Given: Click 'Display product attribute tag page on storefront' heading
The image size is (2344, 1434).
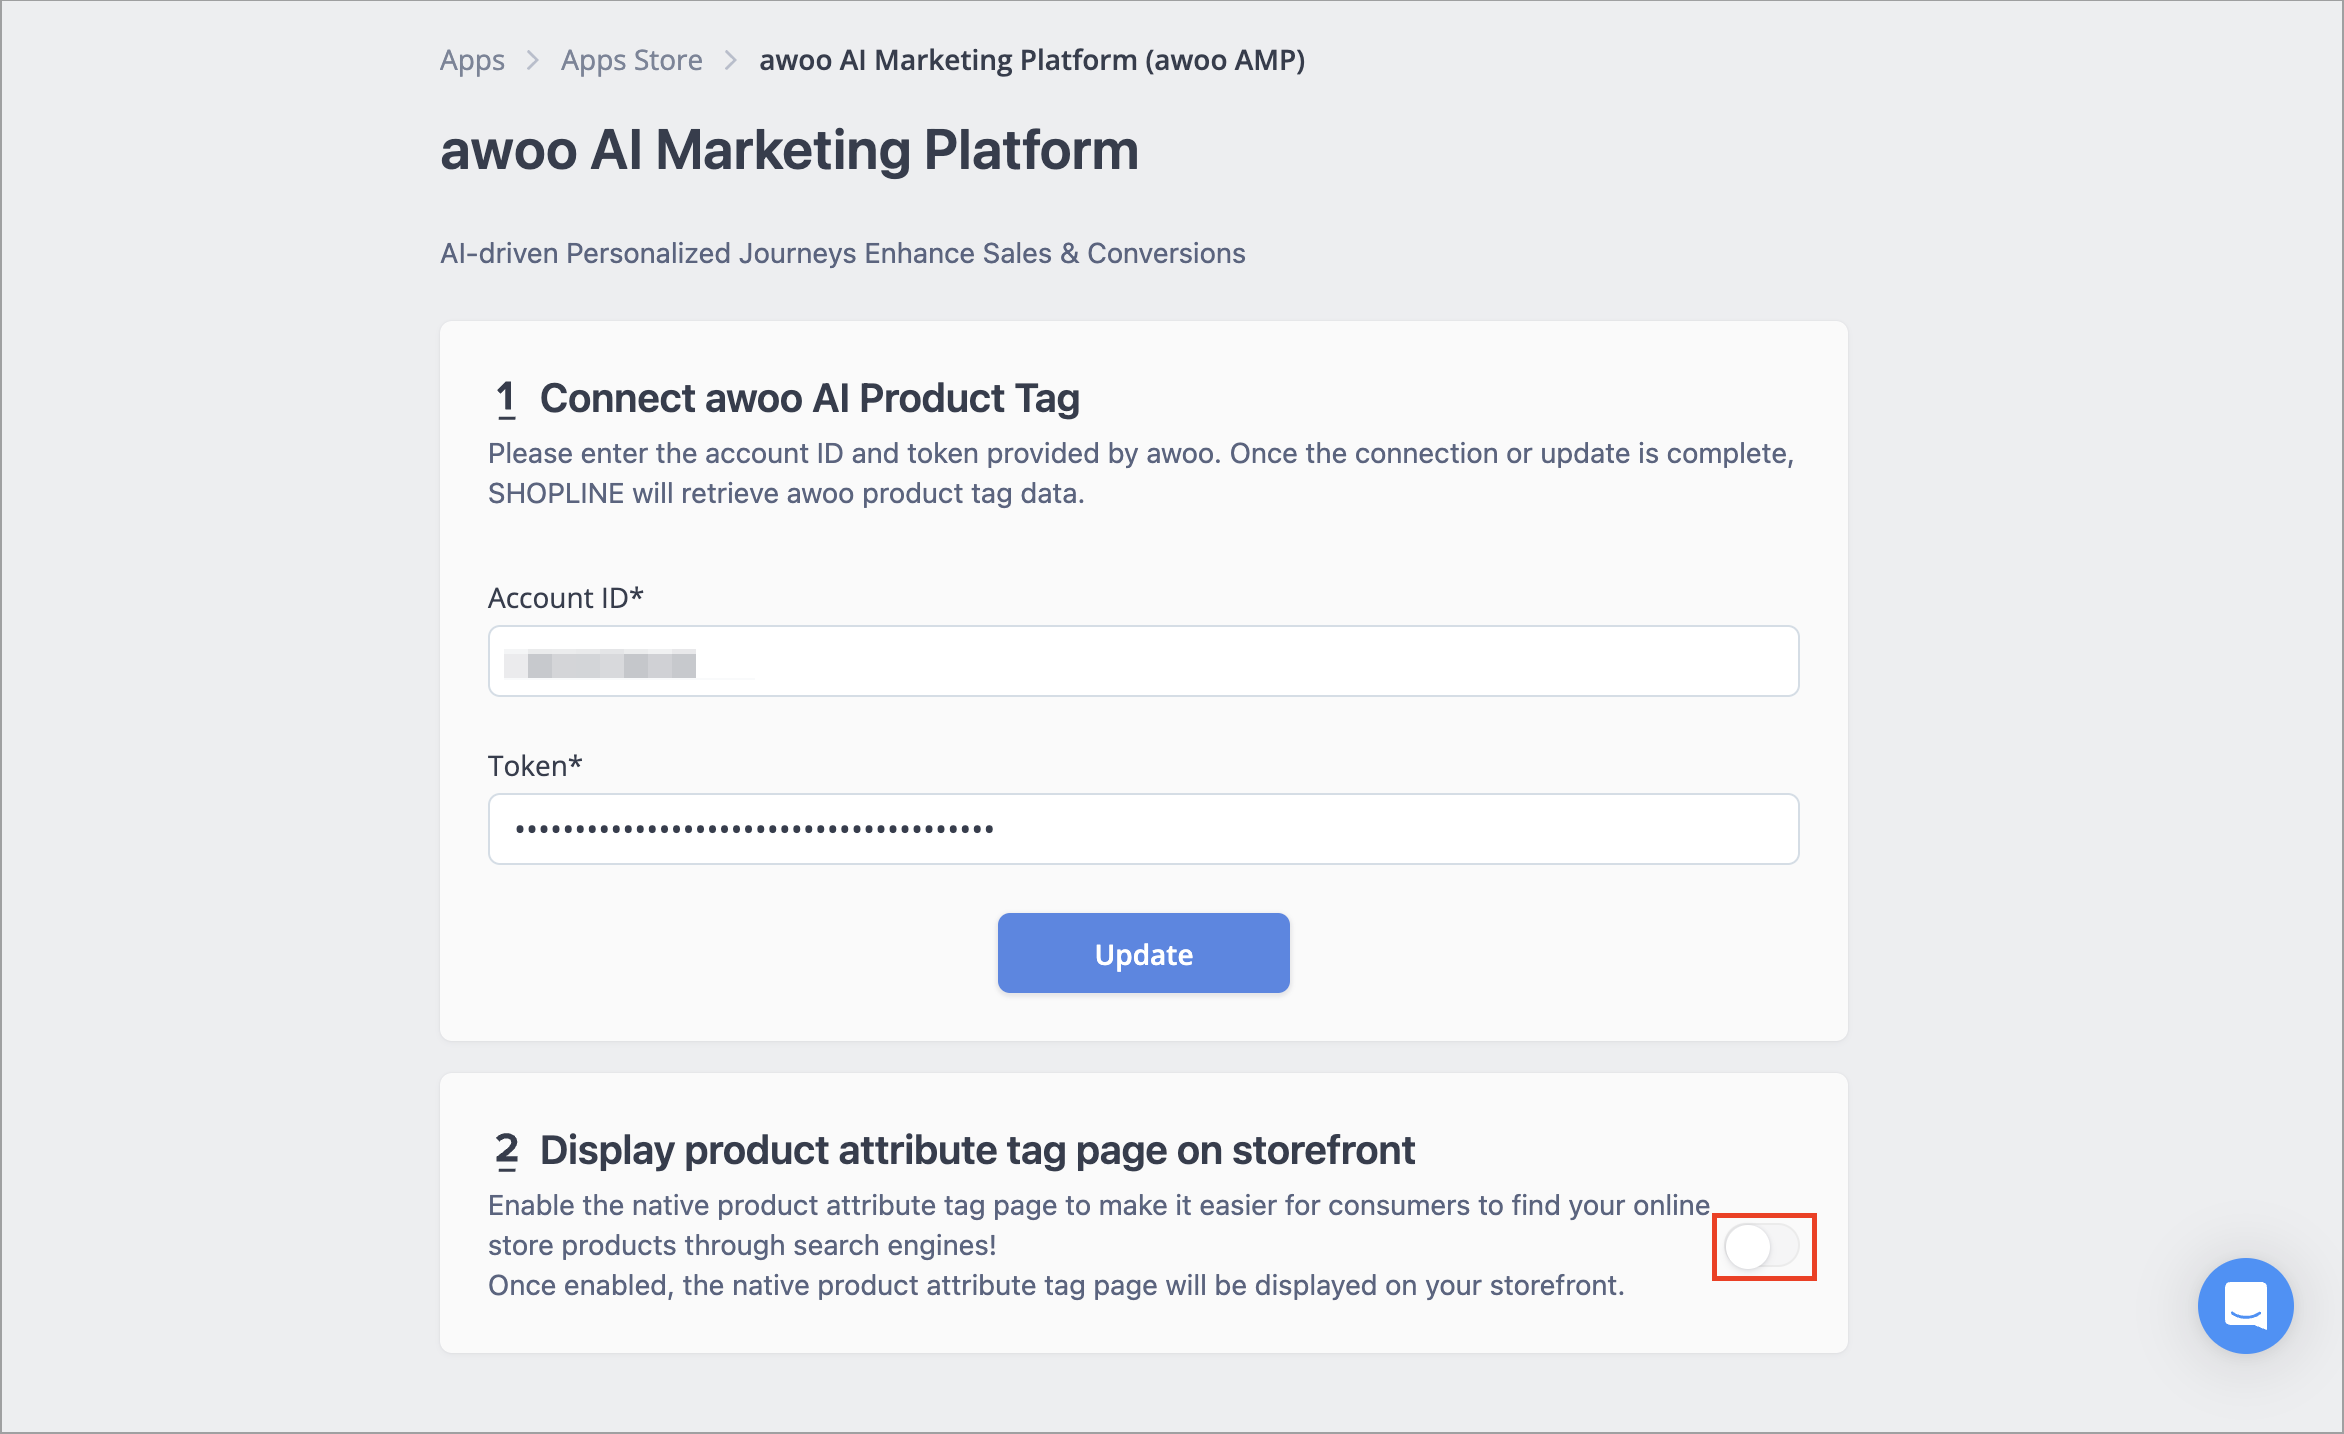Looking at the screenshot, I should (977, 1150).
